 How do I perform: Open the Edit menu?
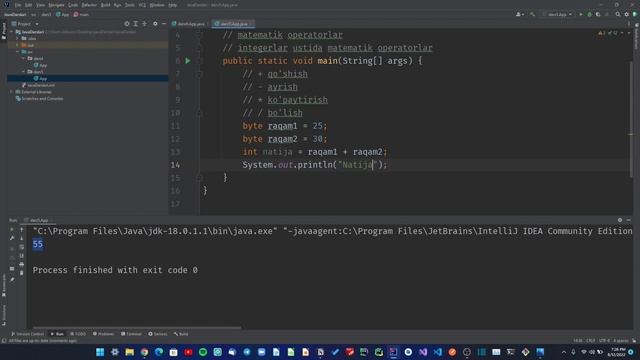pos(29,5)
